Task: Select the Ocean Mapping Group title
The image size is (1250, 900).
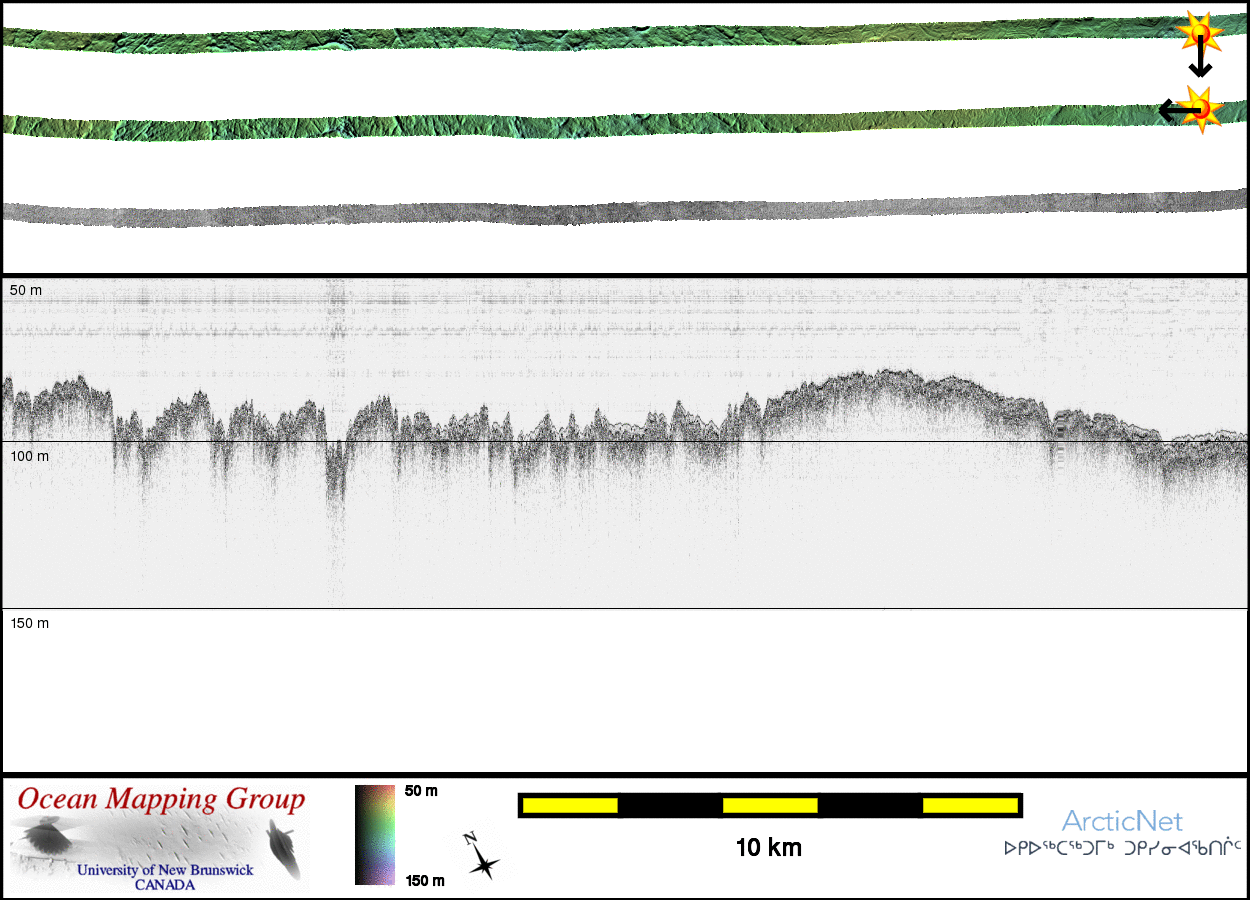Action: (x=161, y=799)
